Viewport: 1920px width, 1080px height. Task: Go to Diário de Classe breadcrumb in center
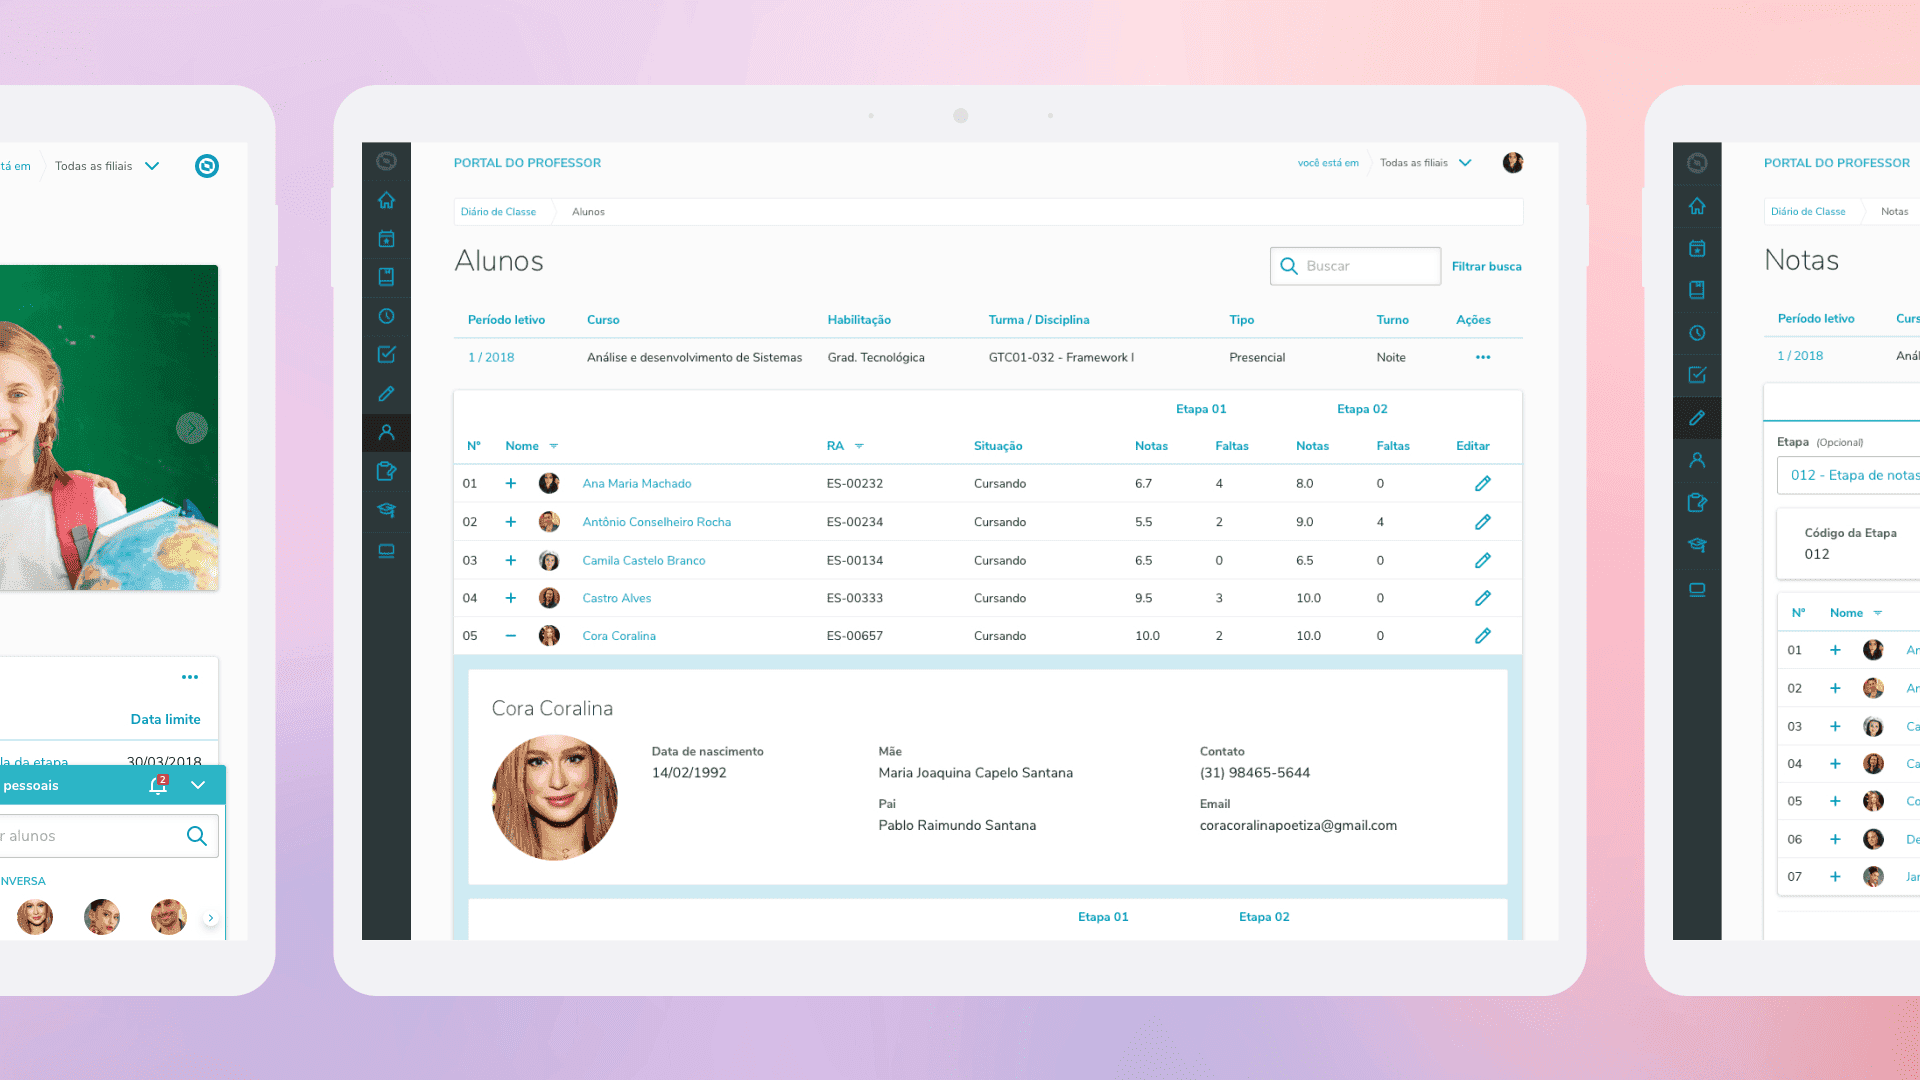tap(498, 212)
